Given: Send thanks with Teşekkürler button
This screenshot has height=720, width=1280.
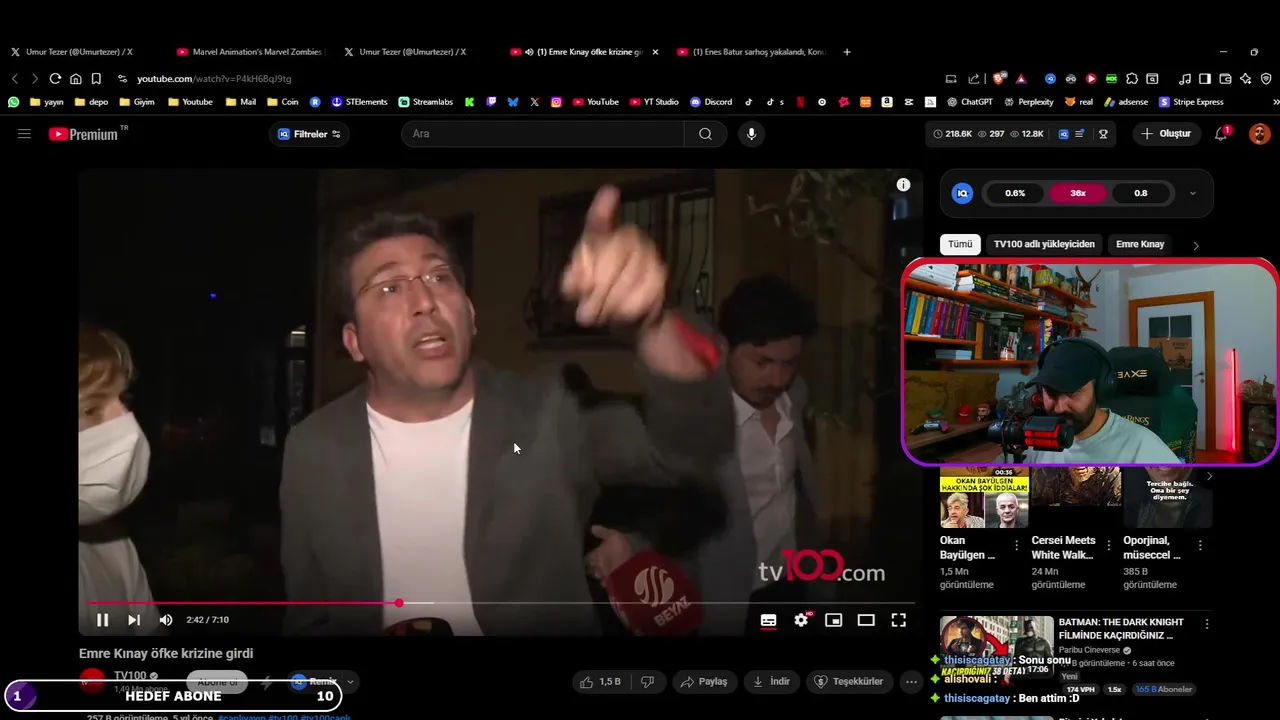Looking at the screenshot, I should (x=849, y=682).
